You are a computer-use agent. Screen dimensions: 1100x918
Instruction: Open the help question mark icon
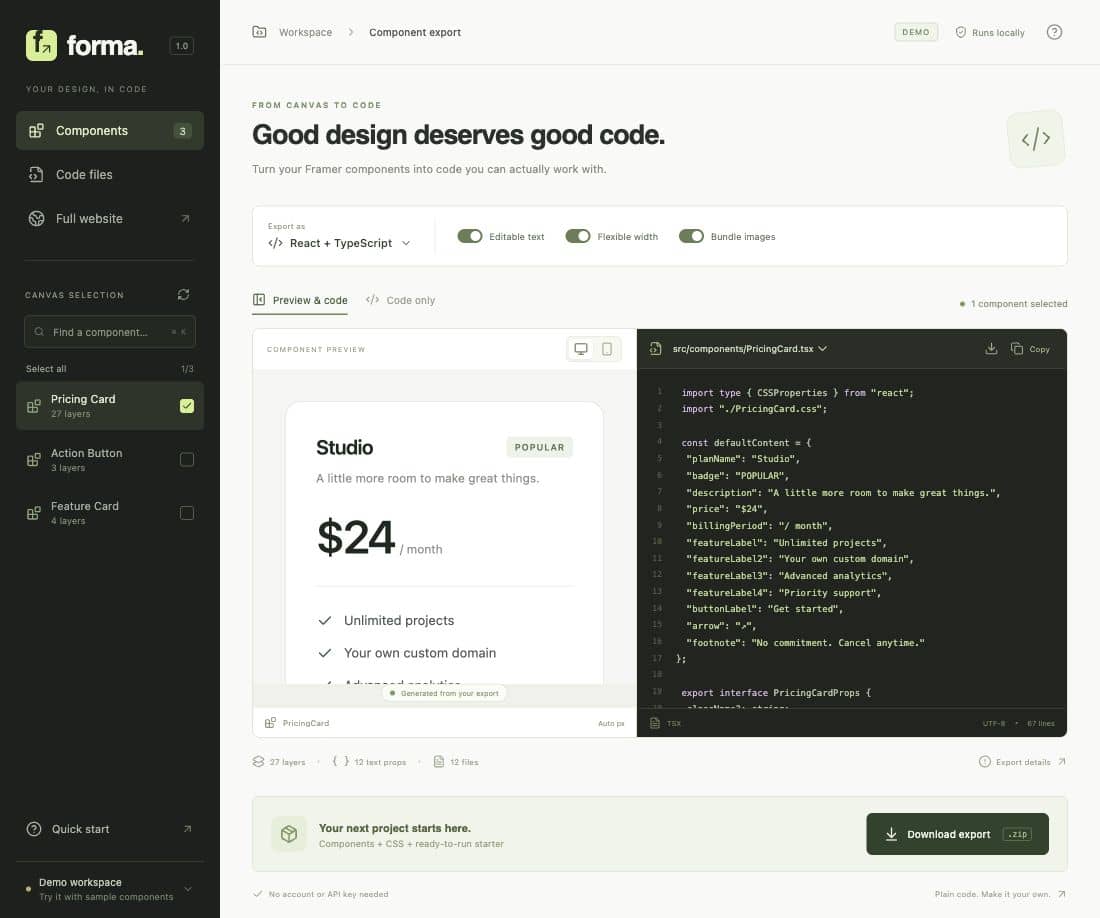(1054, 32)
